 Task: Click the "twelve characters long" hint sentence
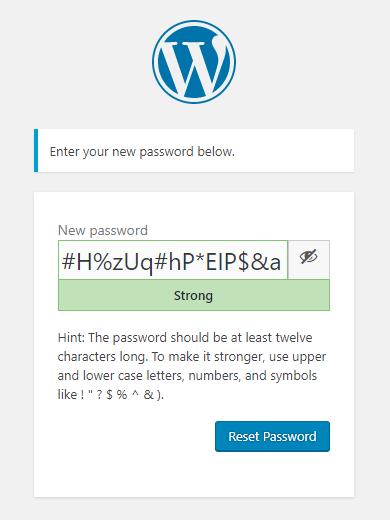(x=191, y=347)
